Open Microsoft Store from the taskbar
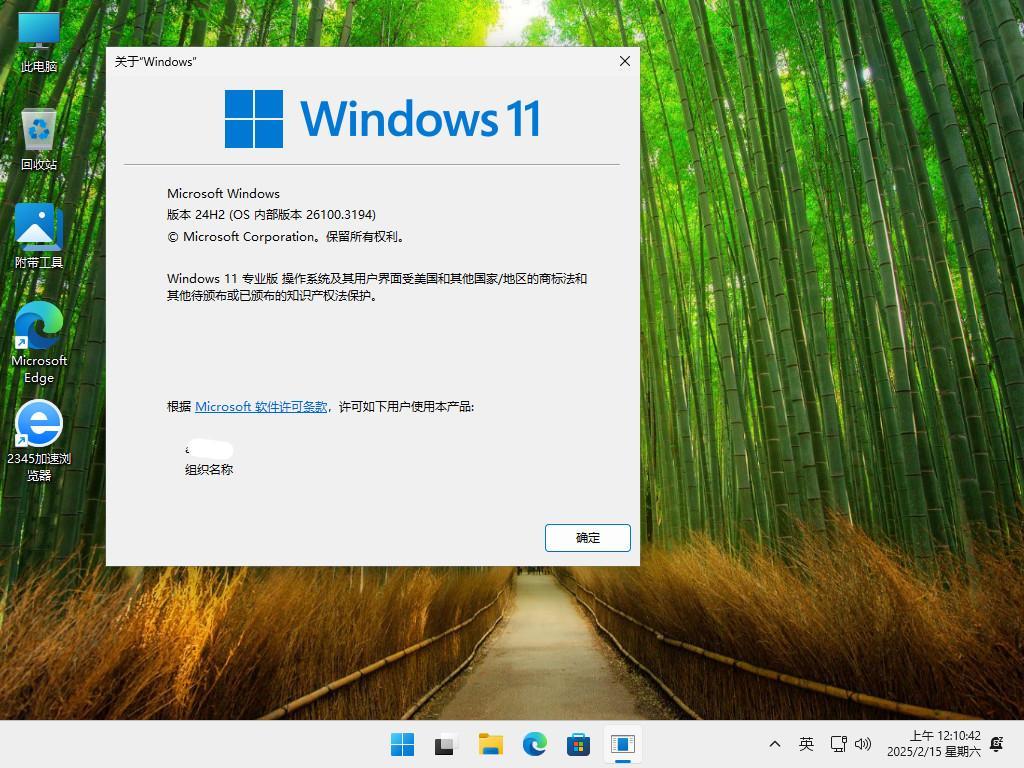Viewport: 1024px width, 768px height. point(578,744)
